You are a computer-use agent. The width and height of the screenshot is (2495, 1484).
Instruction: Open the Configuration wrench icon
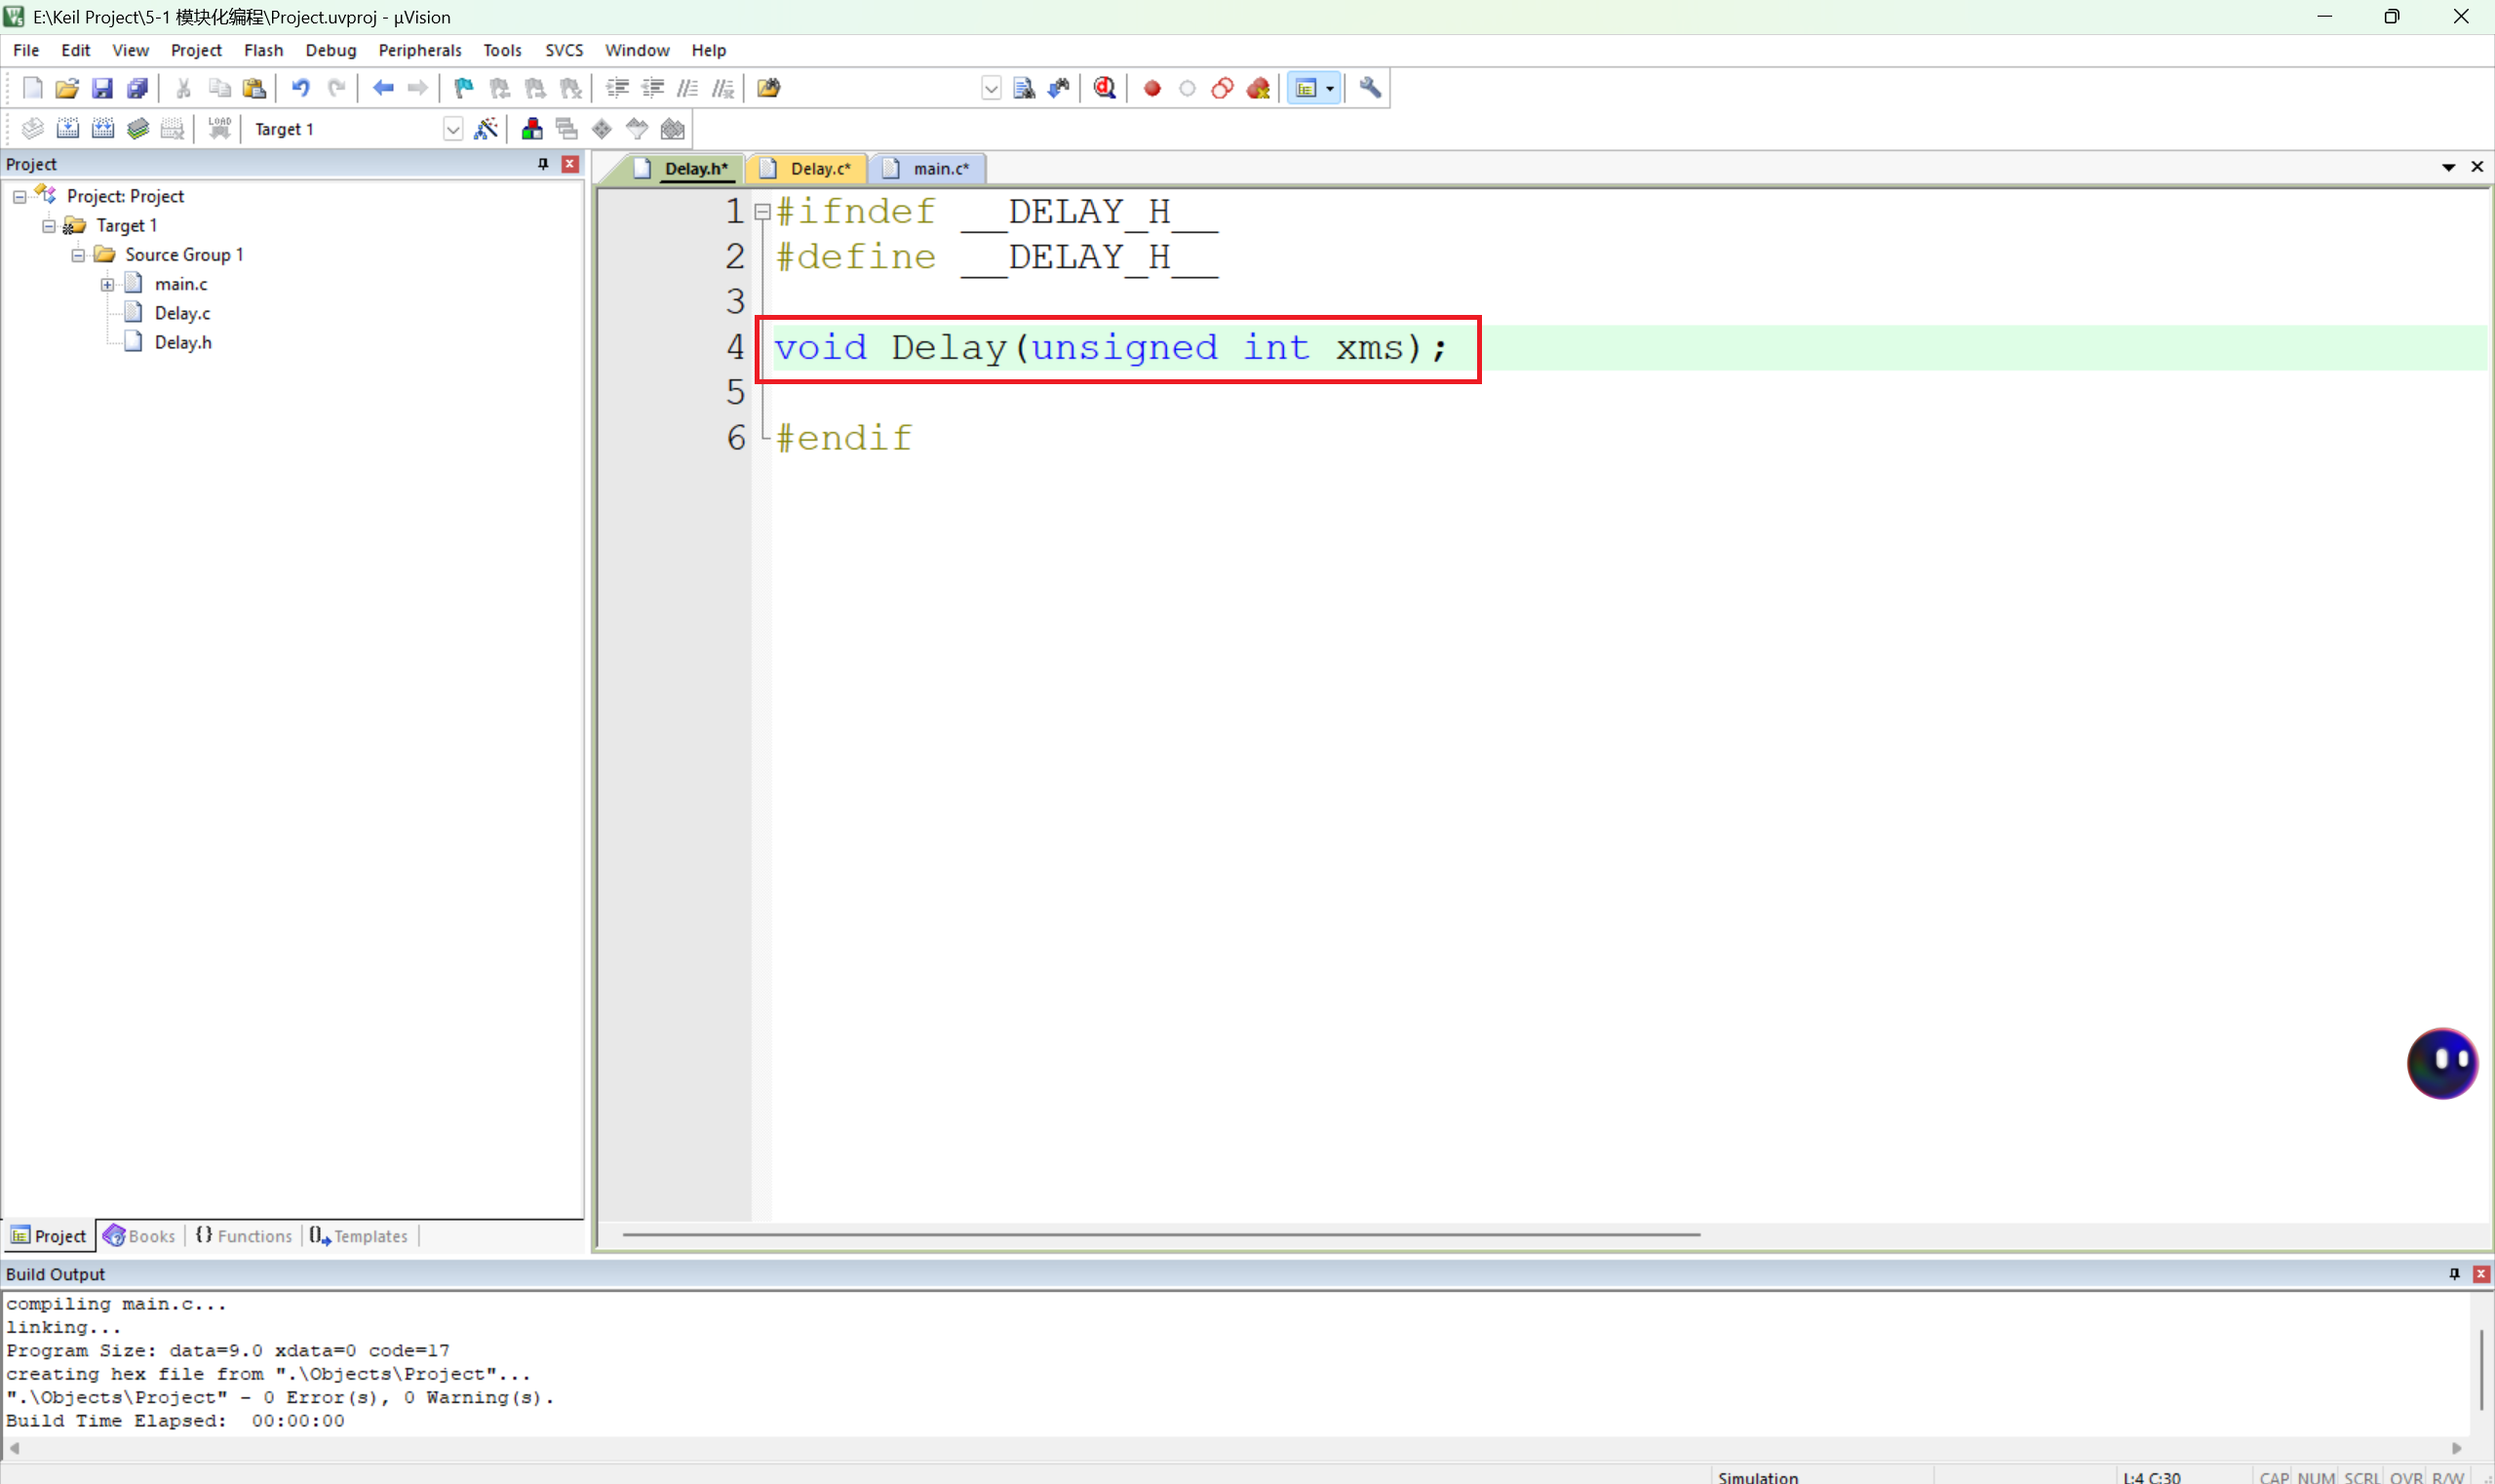click(x=1370, y=88)
